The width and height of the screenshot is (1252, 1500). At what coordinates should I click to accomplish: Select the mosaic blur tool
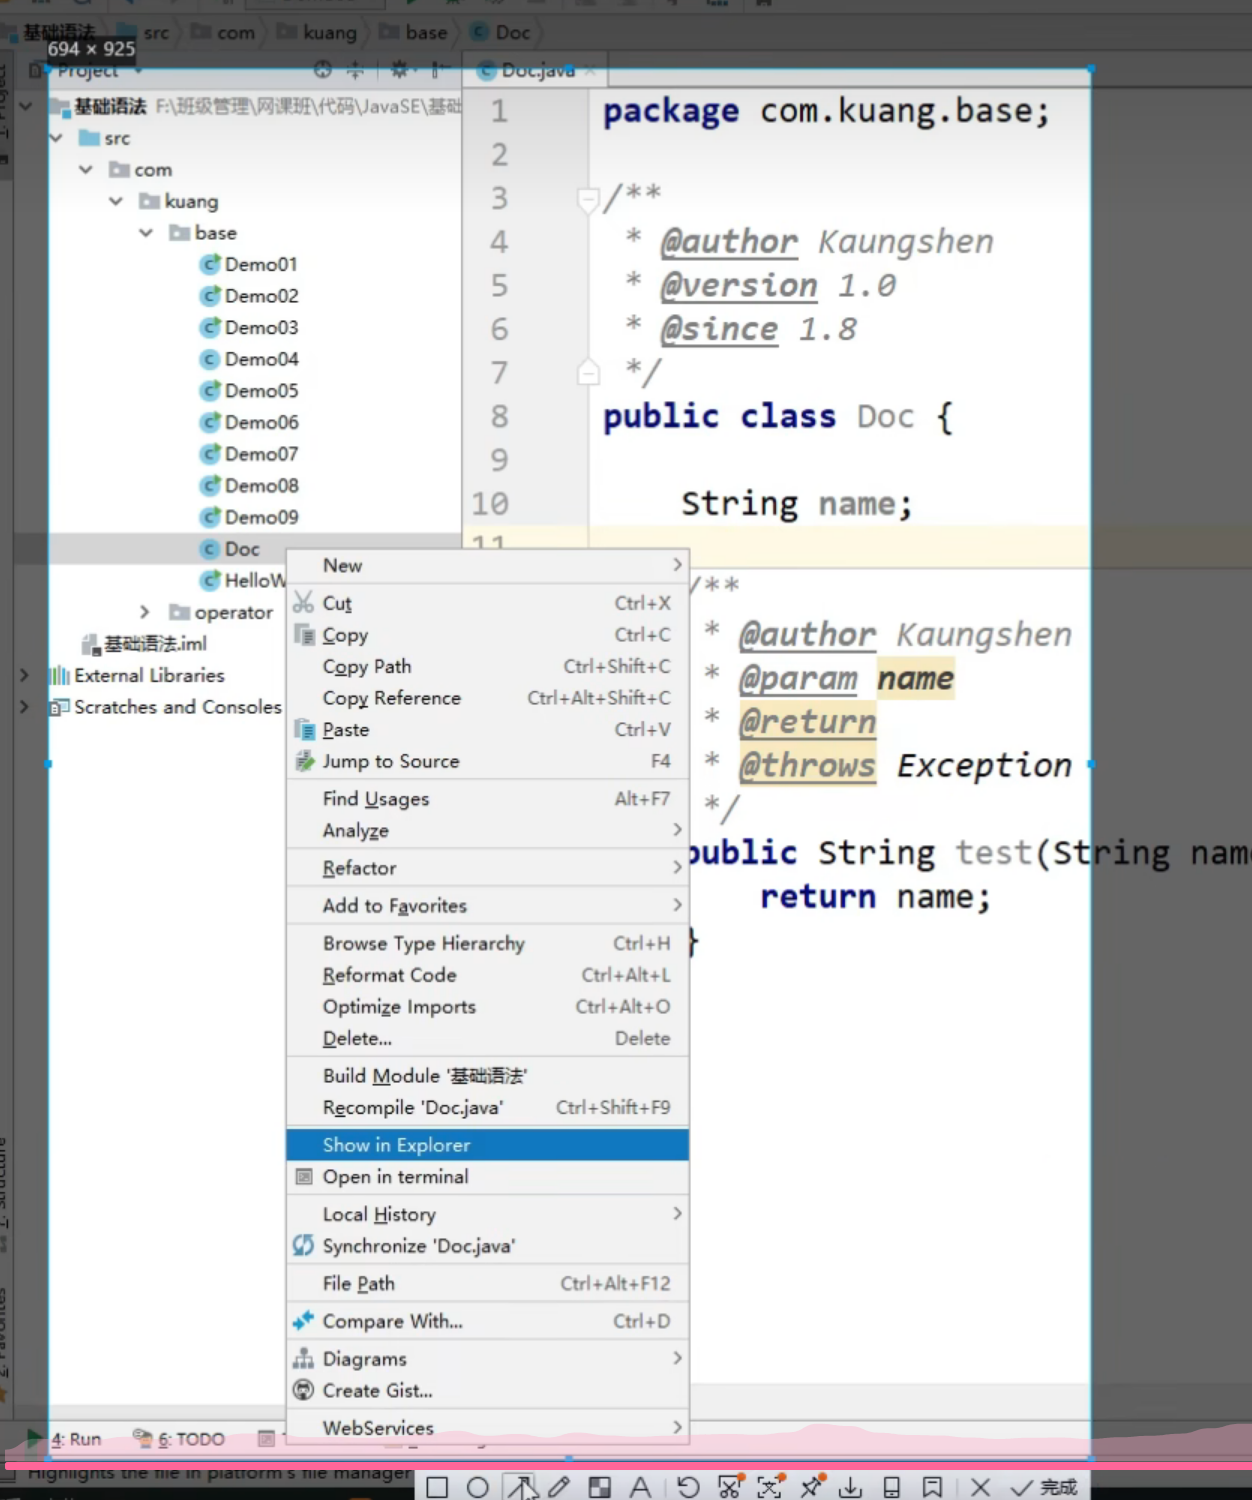600,1487
